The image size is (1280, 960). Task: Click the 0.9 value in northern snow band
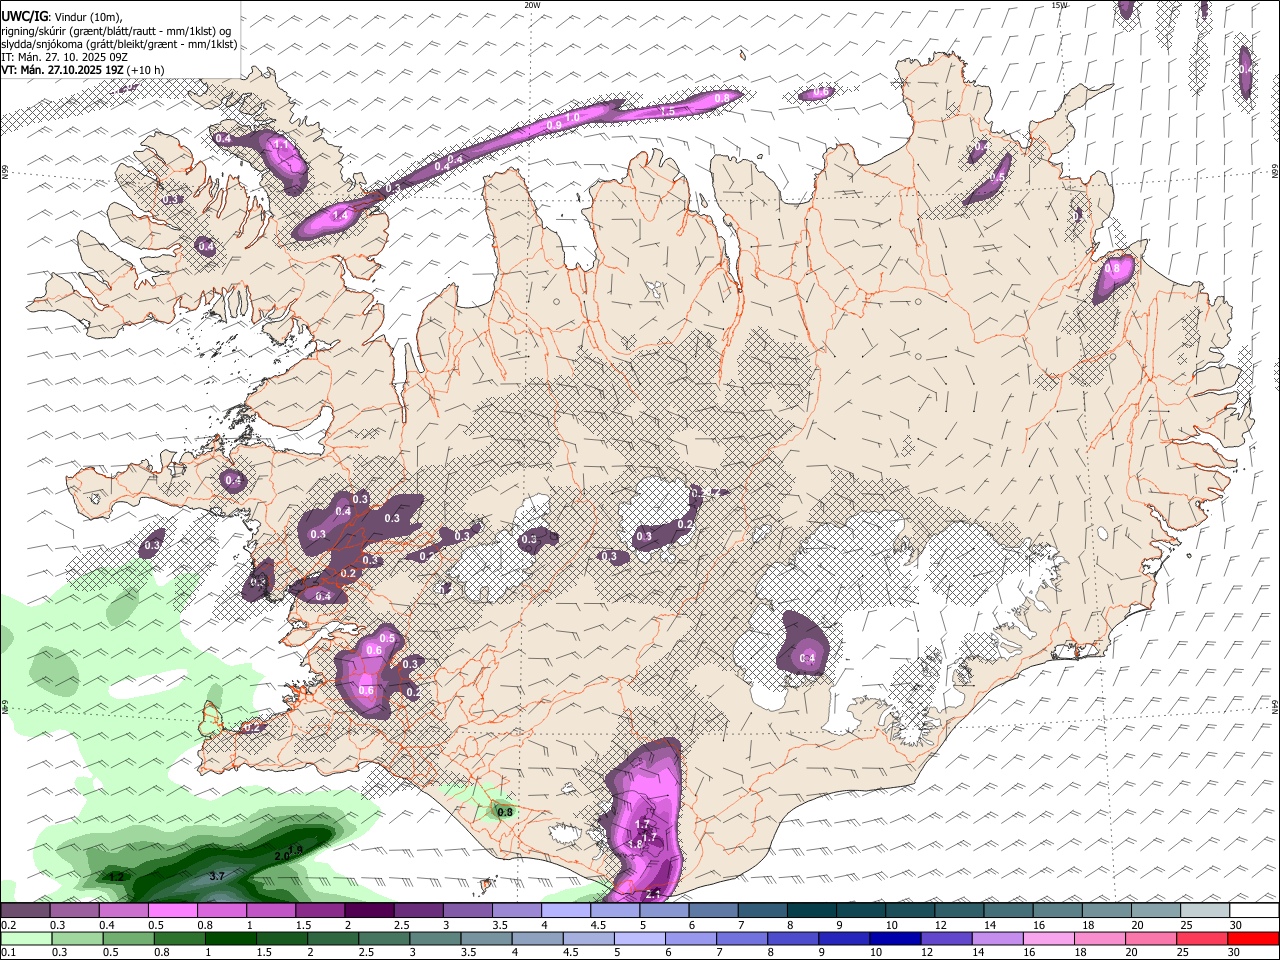pos(554,125)
